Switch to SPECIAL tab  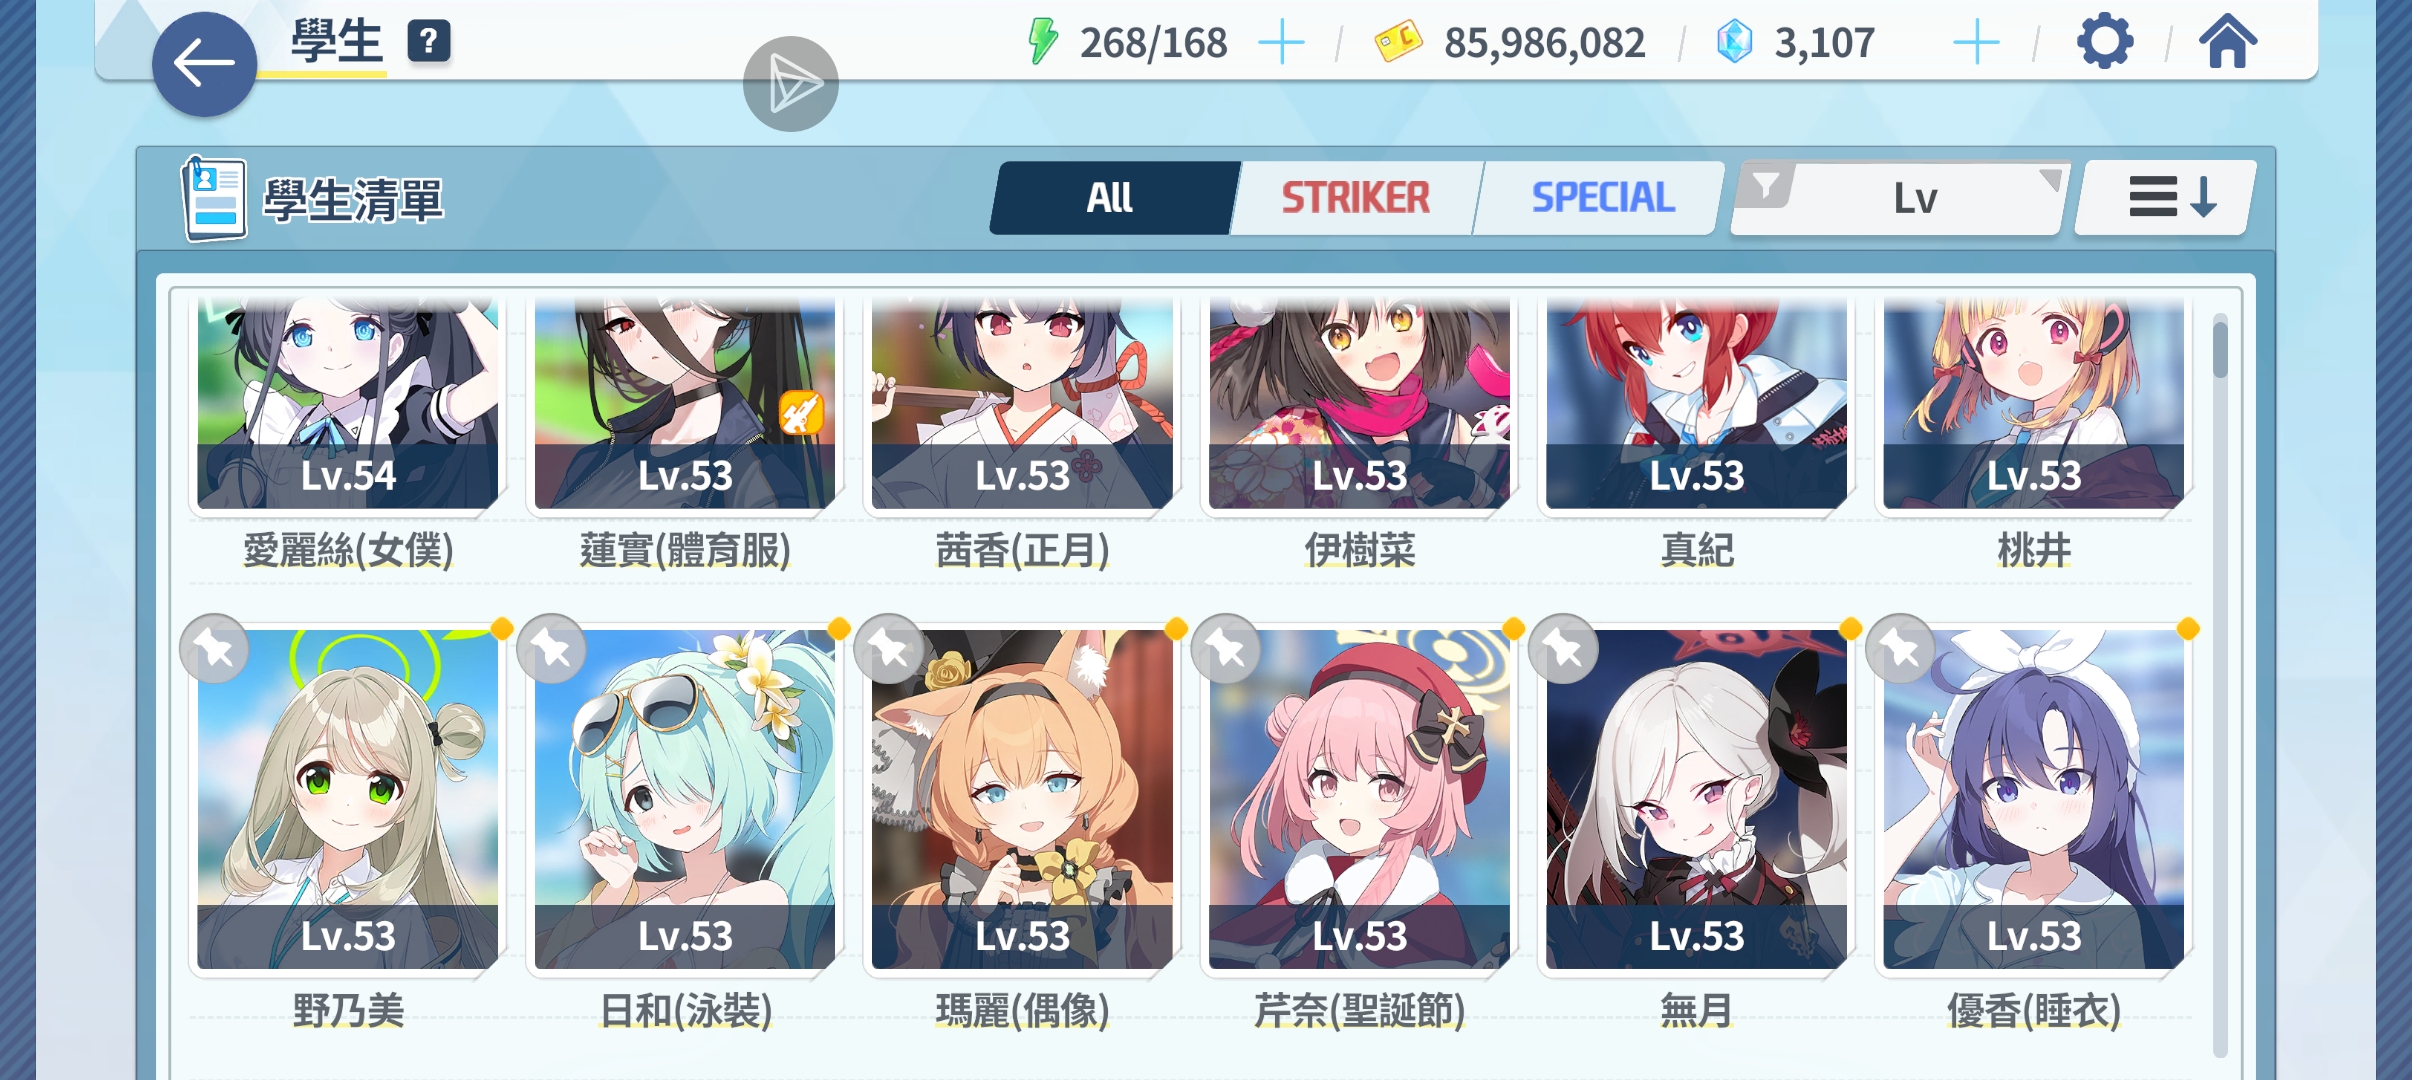1602,198
